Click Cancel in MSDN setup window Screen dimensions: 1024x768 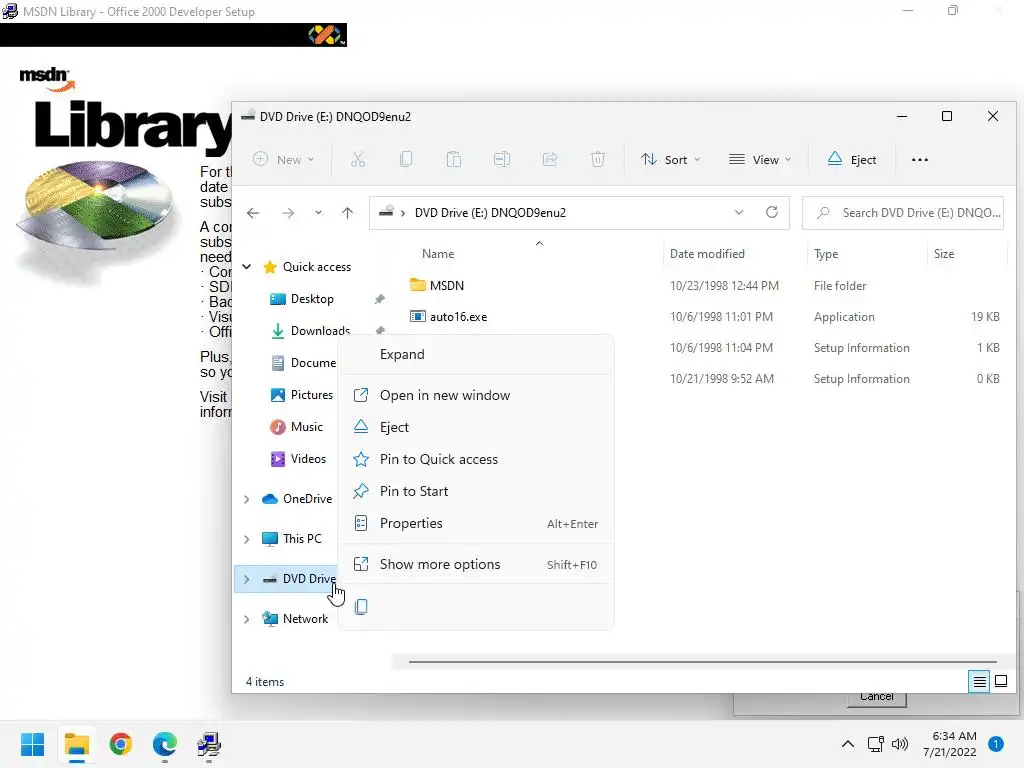876,697
